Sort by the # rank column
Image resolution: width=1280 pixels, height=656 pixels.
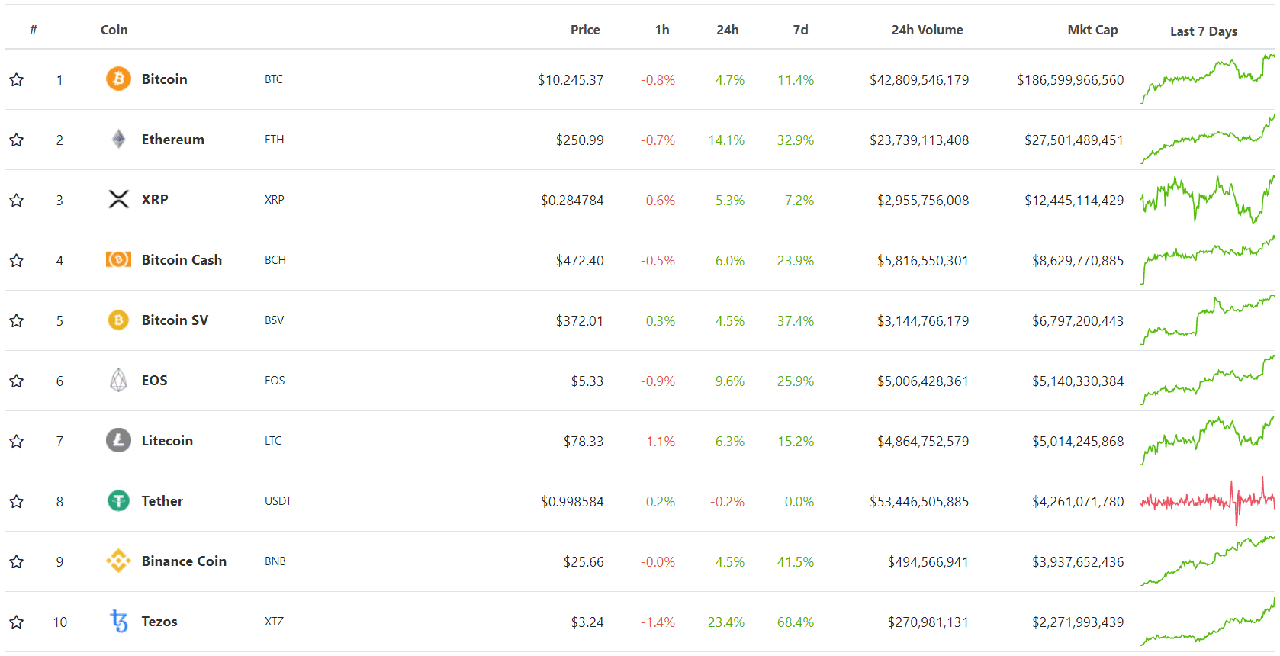34,30
